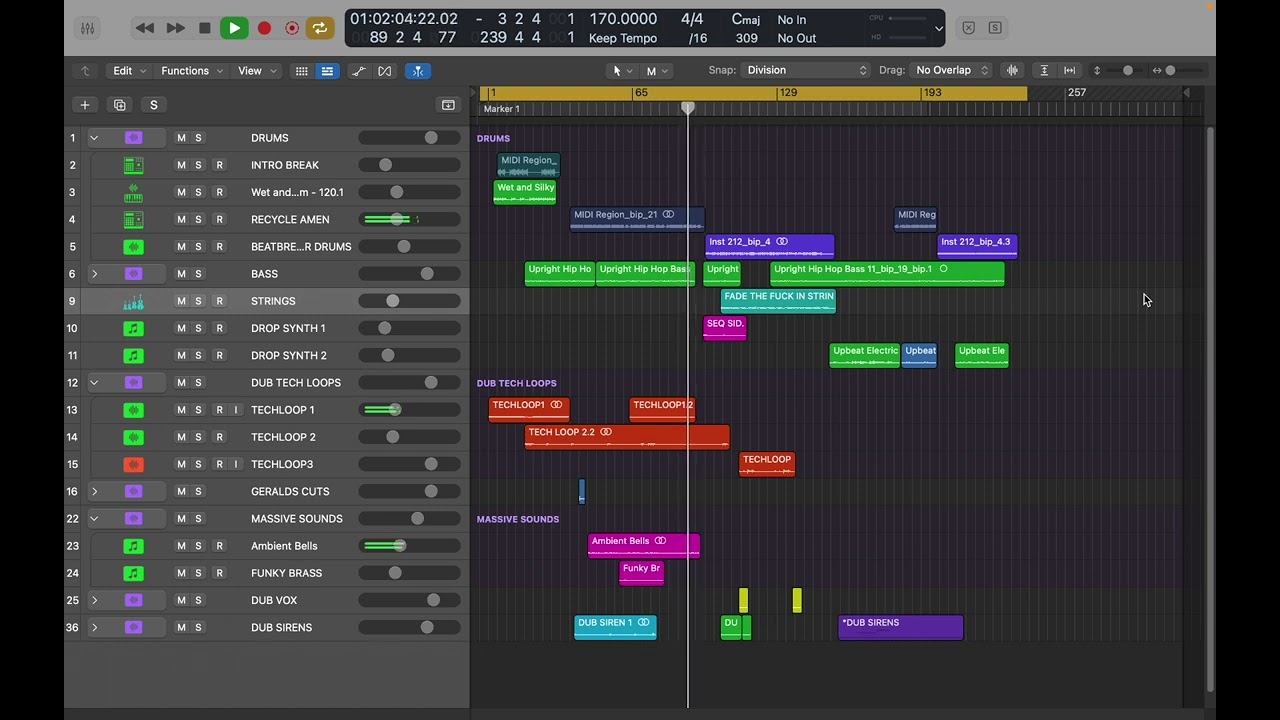Select the TECH LOOP 2.2 region

627,437
